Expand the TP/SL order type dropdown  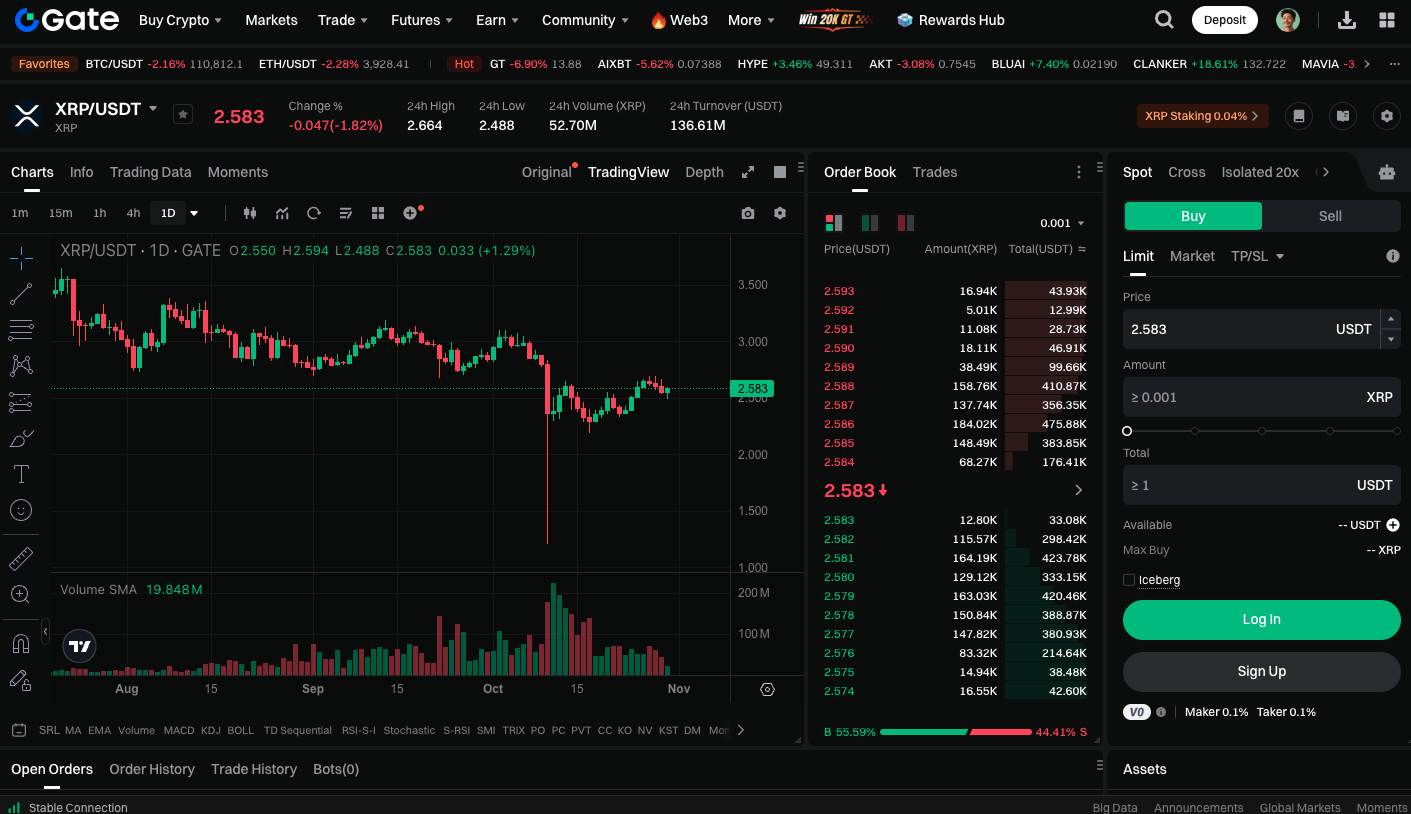tap(1257, 256)
